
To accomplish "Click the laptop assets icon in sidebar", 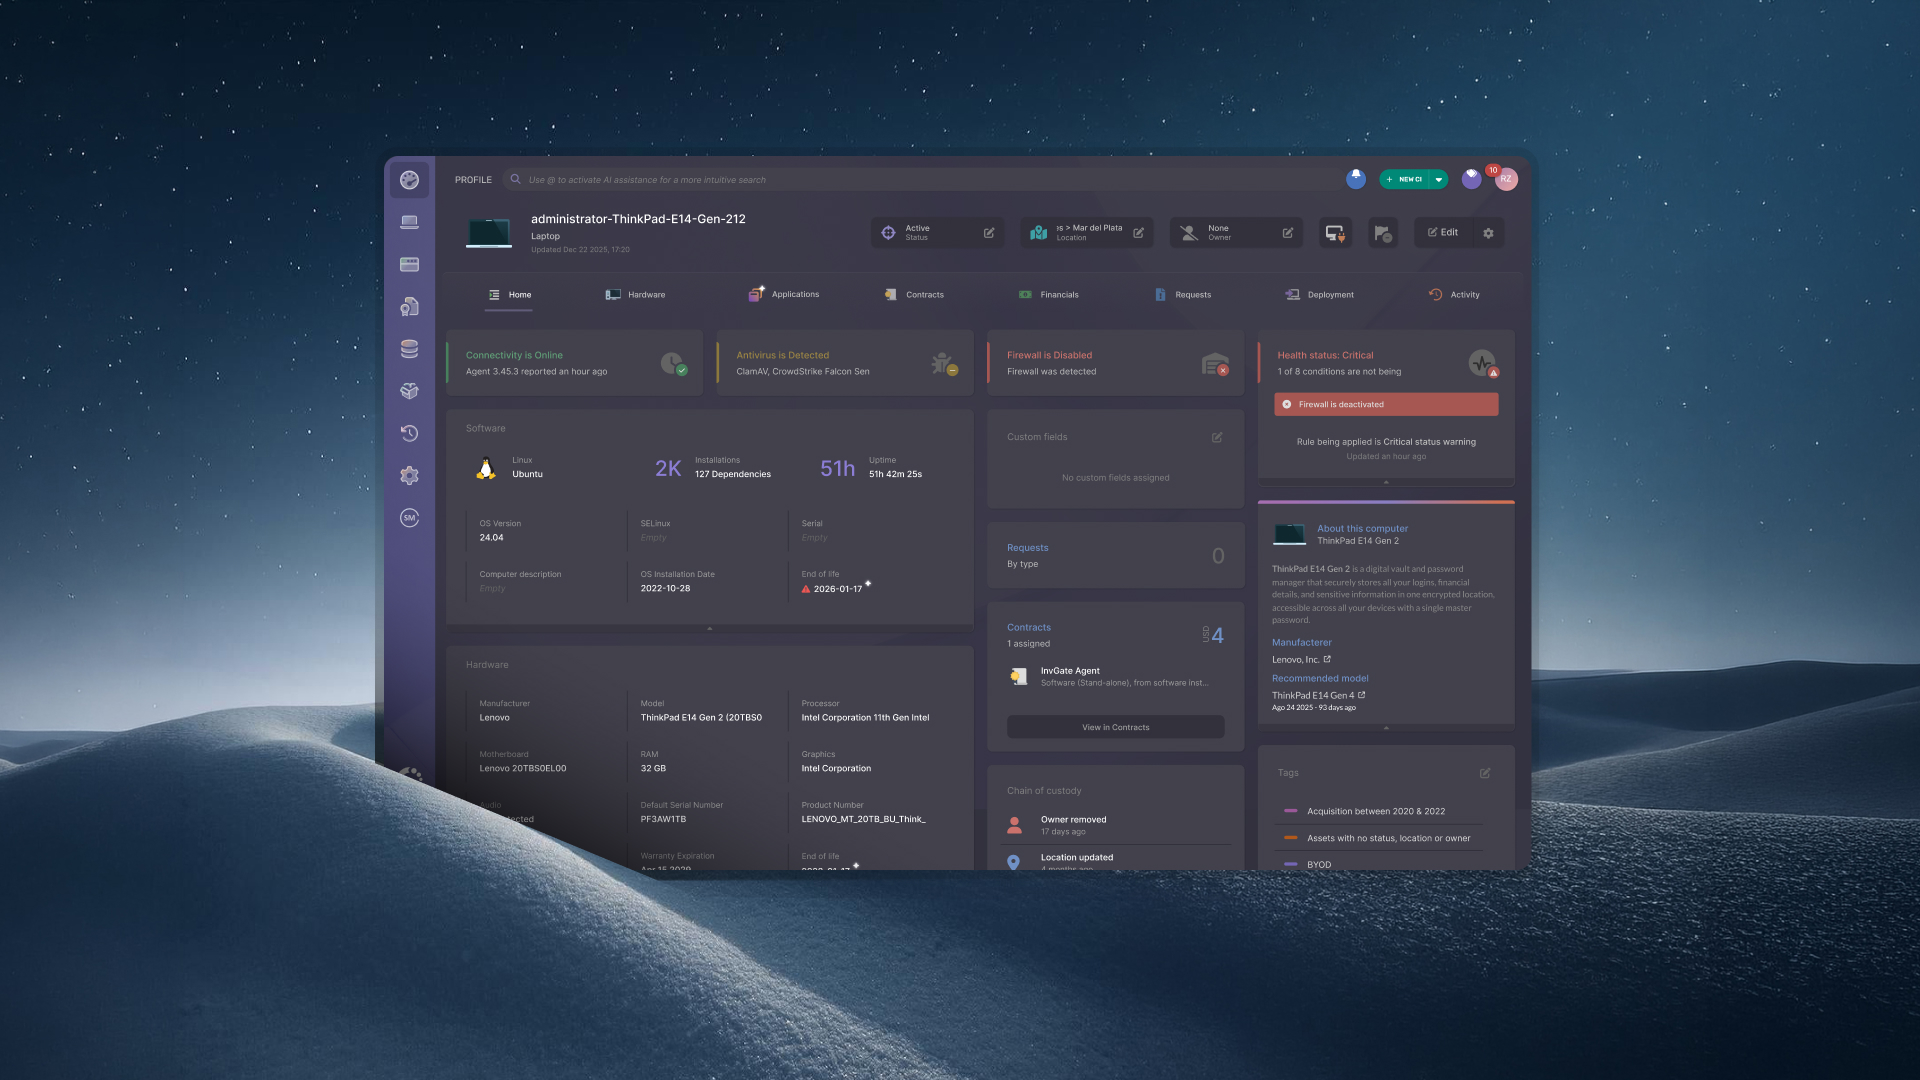I will [409, 222].
